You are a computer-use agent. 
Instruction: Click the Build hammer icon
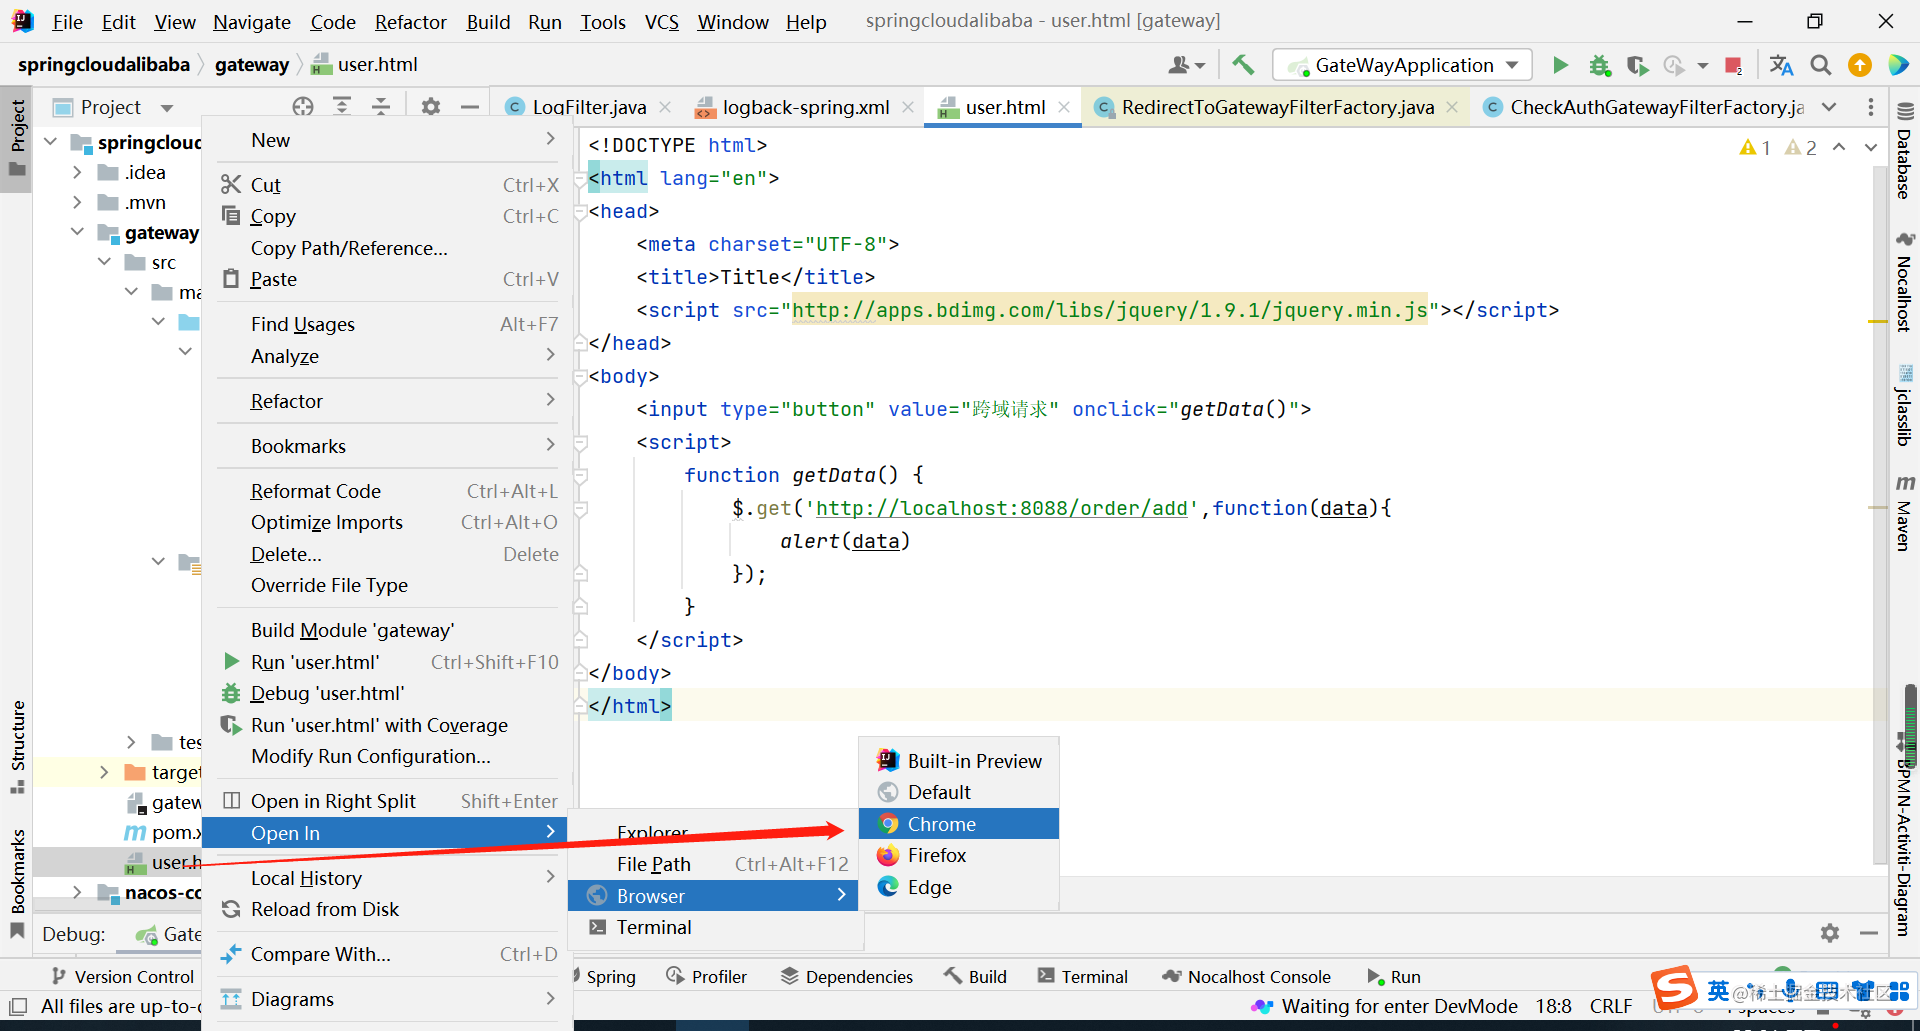(1243, 65)
